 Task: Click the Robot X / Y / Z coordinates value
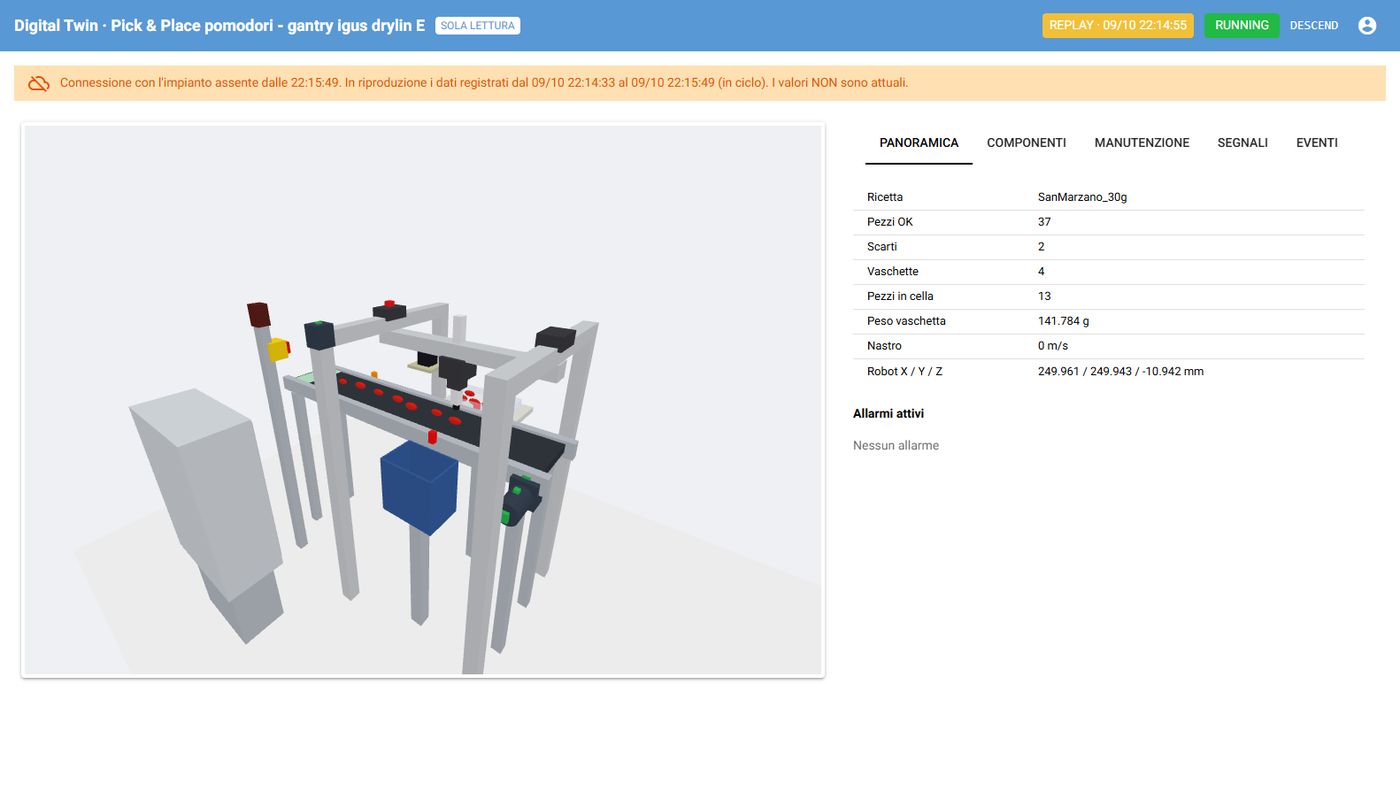1121,371
